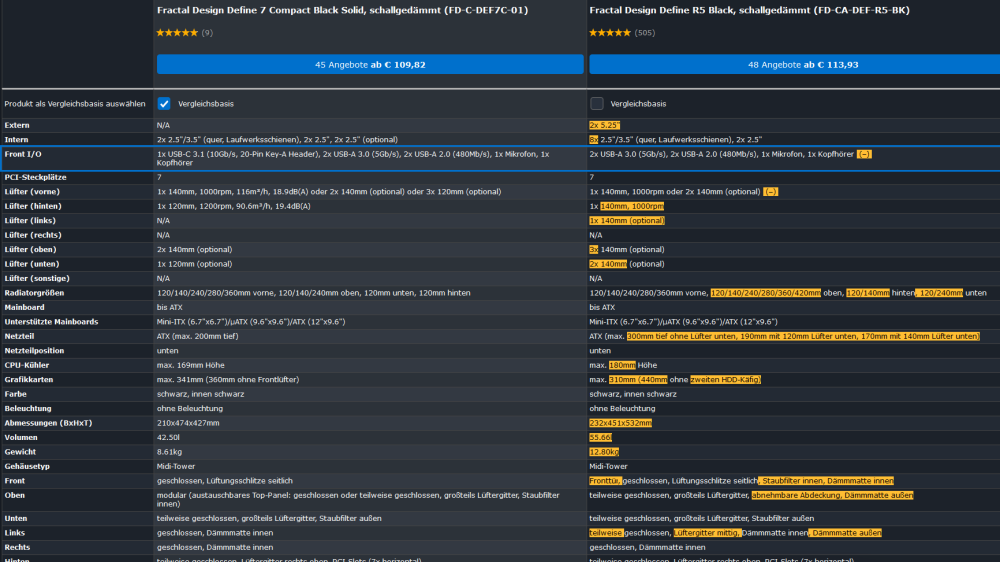
Task: Select the Lüfter (sonstige) row label
Action: click(37, 278)
